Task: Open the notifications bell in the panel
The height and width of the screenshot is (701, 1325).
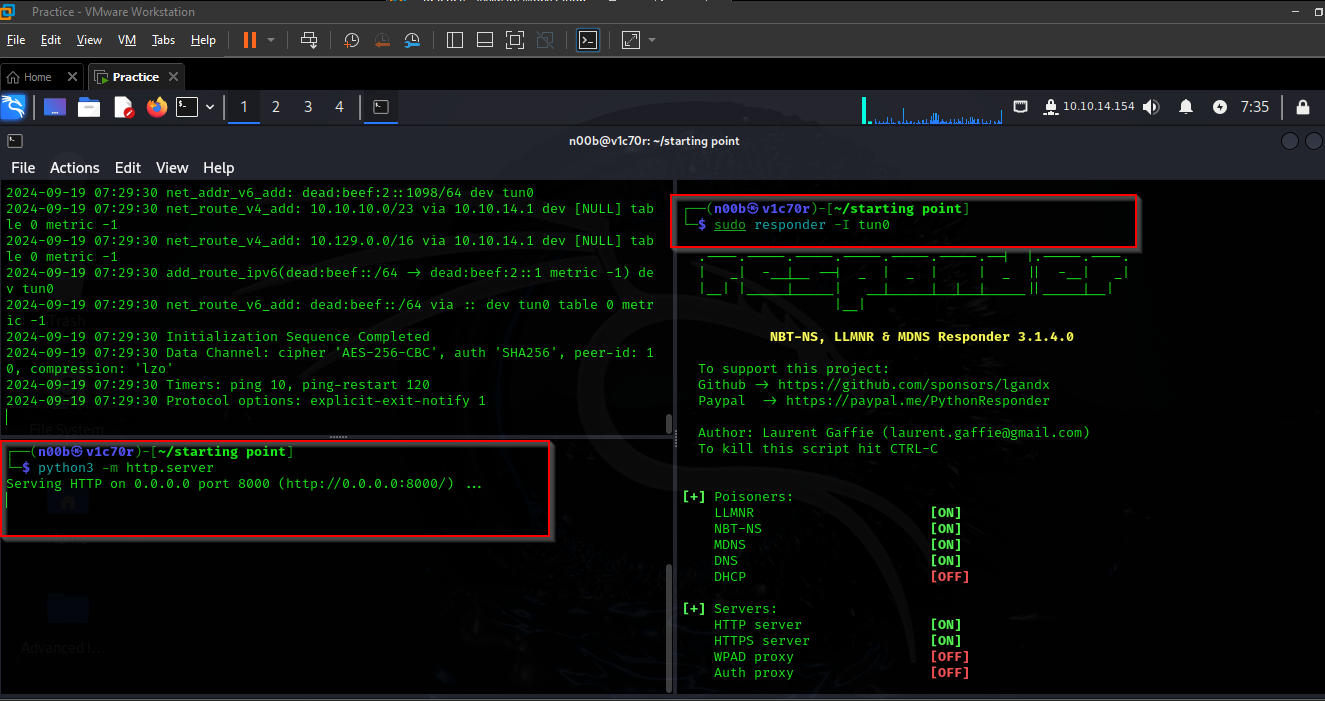Action: (1186, 107)
